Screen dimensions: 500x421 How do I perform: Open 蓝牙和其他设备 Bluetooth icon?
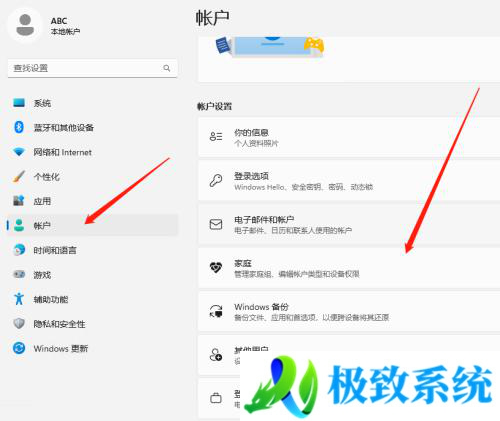click(19, 127)
